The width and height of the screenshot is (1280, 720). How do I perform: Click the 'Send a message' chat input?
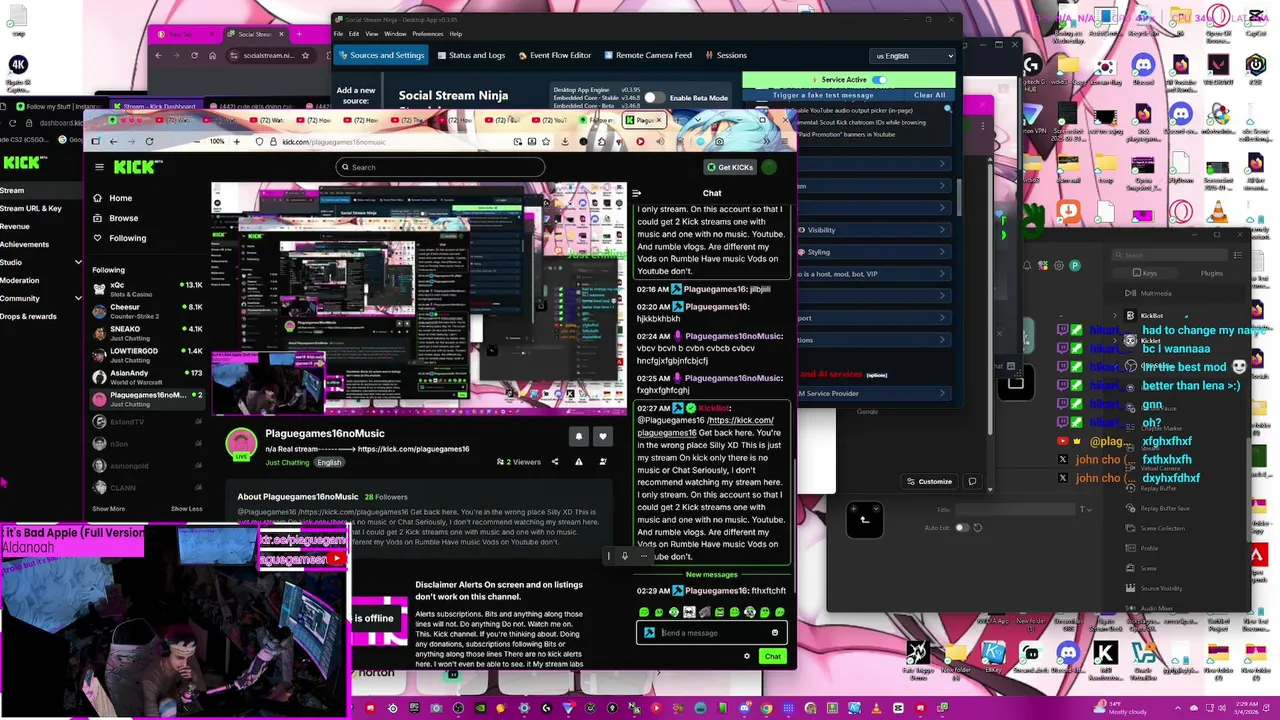711,633
